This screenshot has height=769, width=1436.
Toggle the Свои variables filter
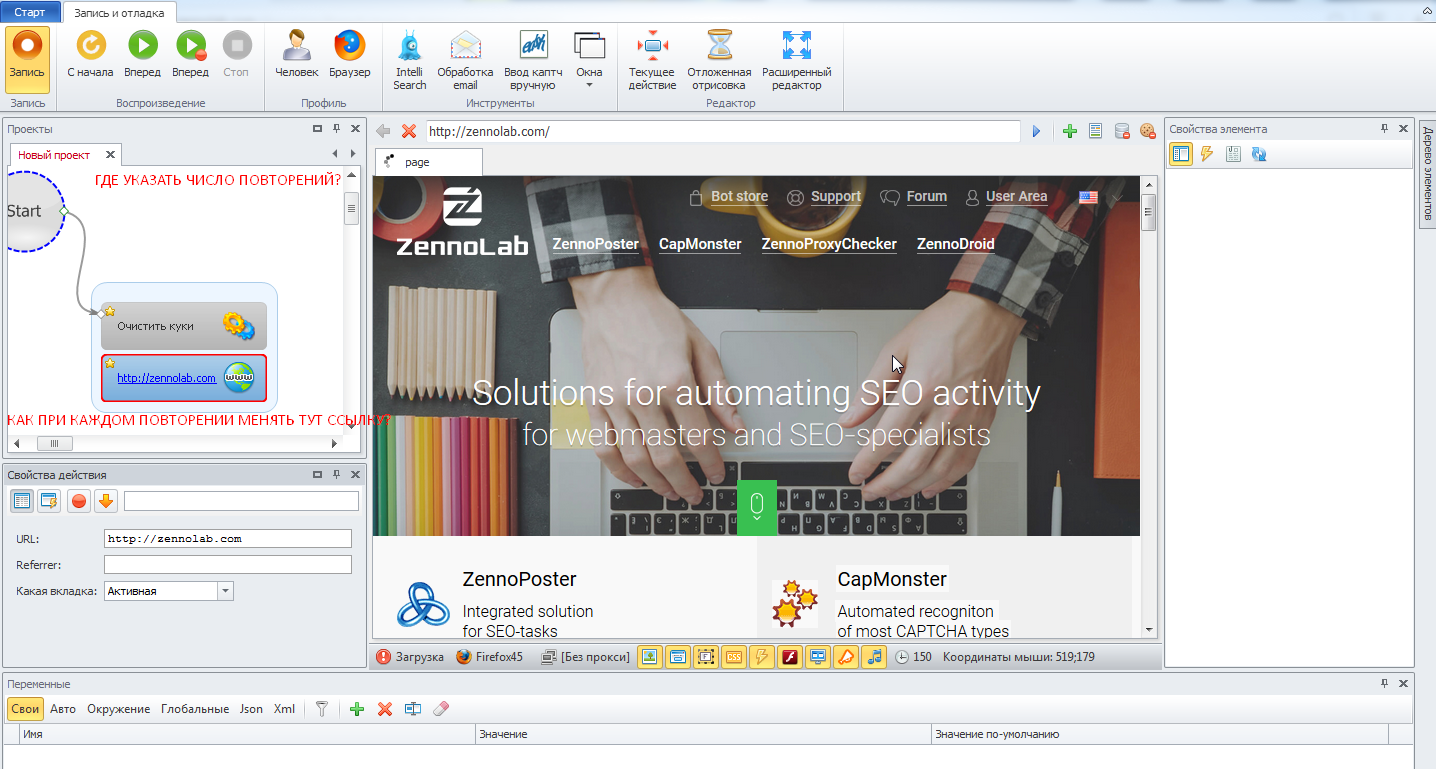pos(26,709)
